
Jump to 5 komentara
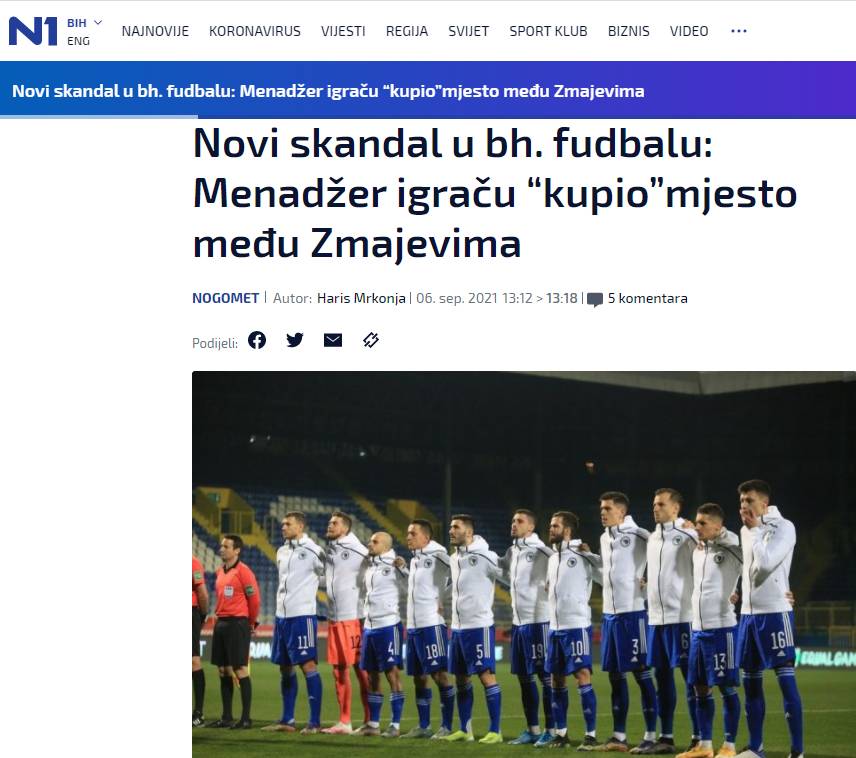(x=647, y=298)
